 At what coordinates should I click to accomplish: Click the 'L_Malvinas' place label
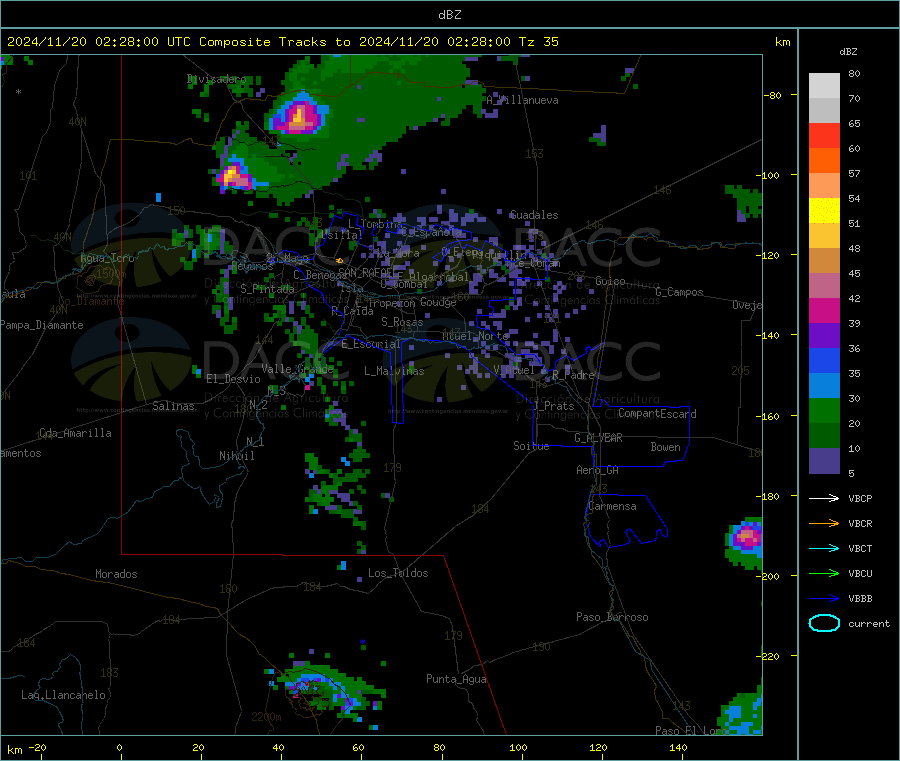(394, 371)
